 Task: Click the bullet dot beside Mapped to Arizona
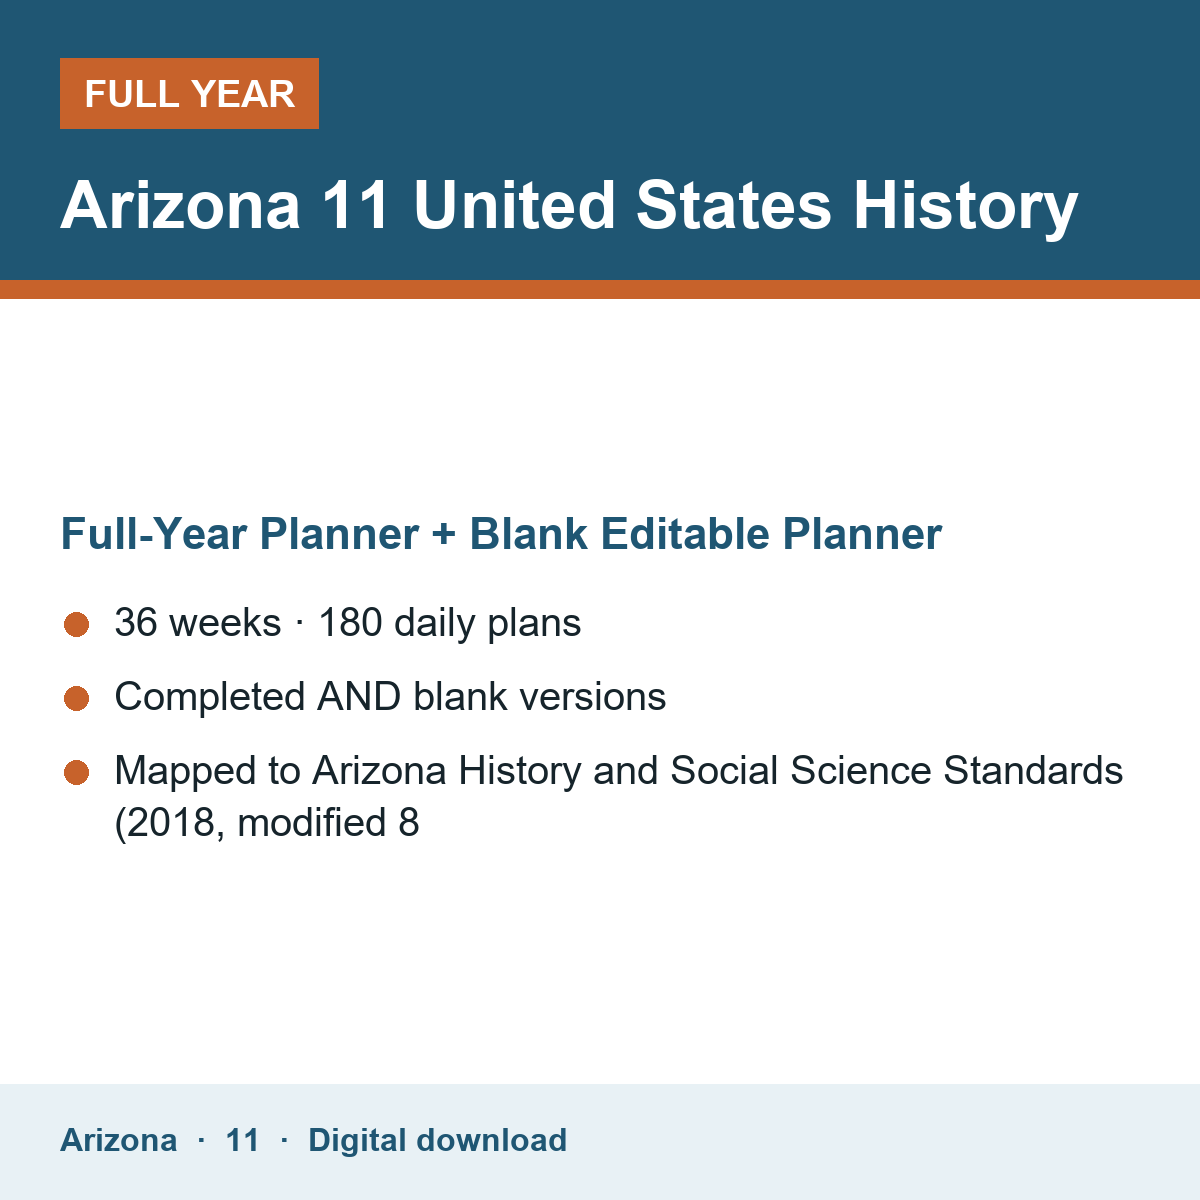point(77,773)
